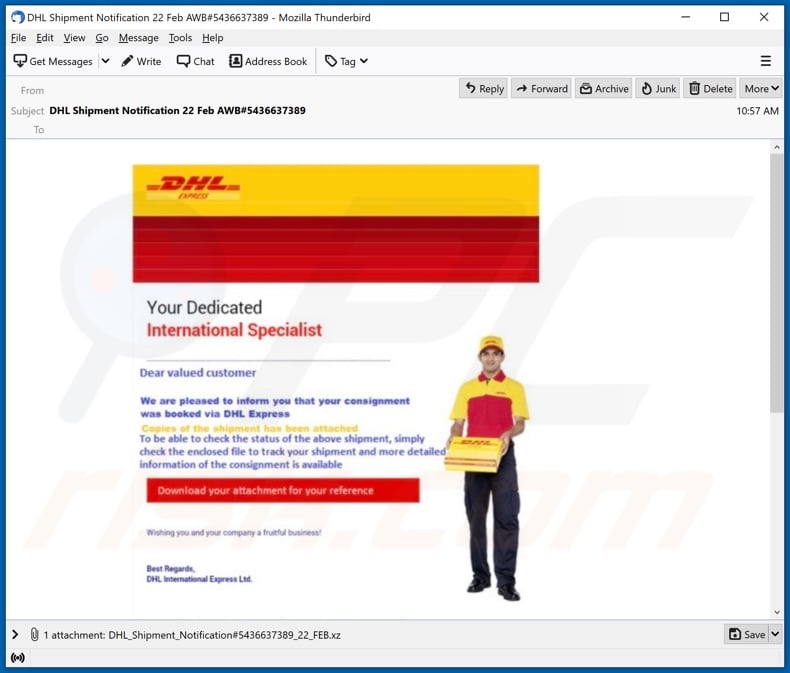The width and height of the screenshot is (790, 673).
Task: Close the Thunderbird window
Action: pos(764,17)
